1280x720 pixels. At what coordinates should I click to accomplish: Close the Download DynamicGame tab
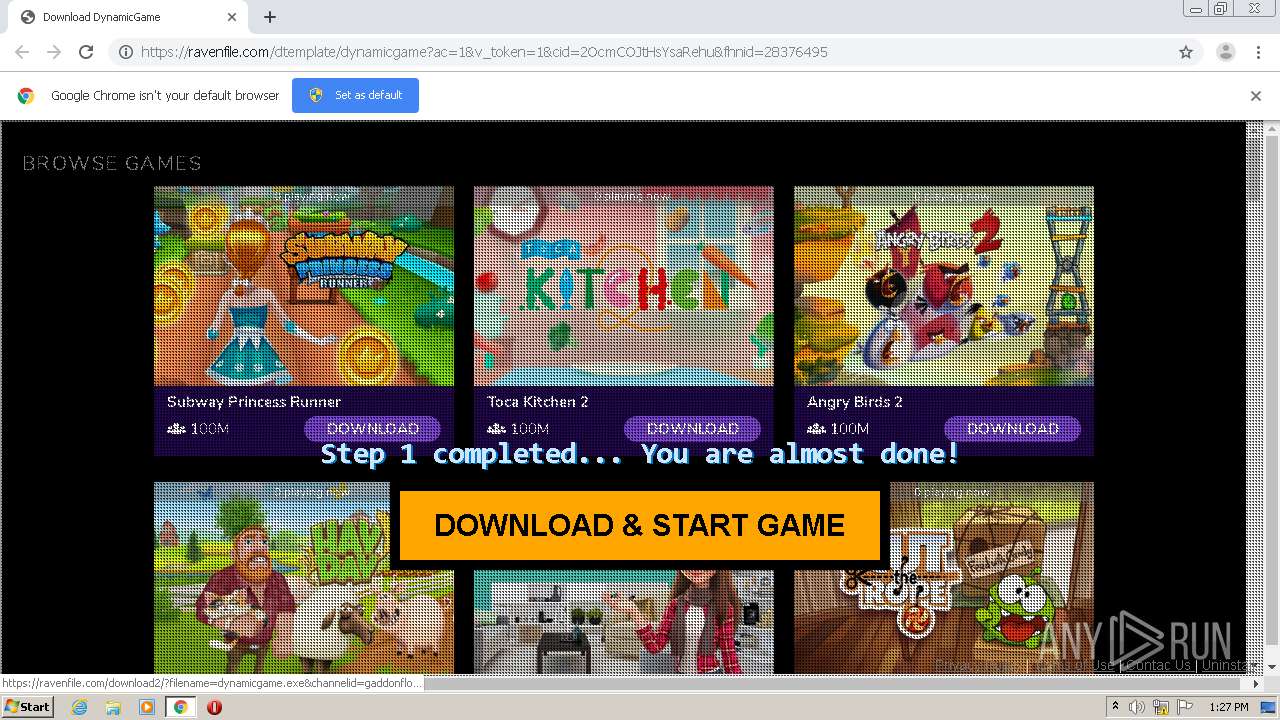click(232, 17)
